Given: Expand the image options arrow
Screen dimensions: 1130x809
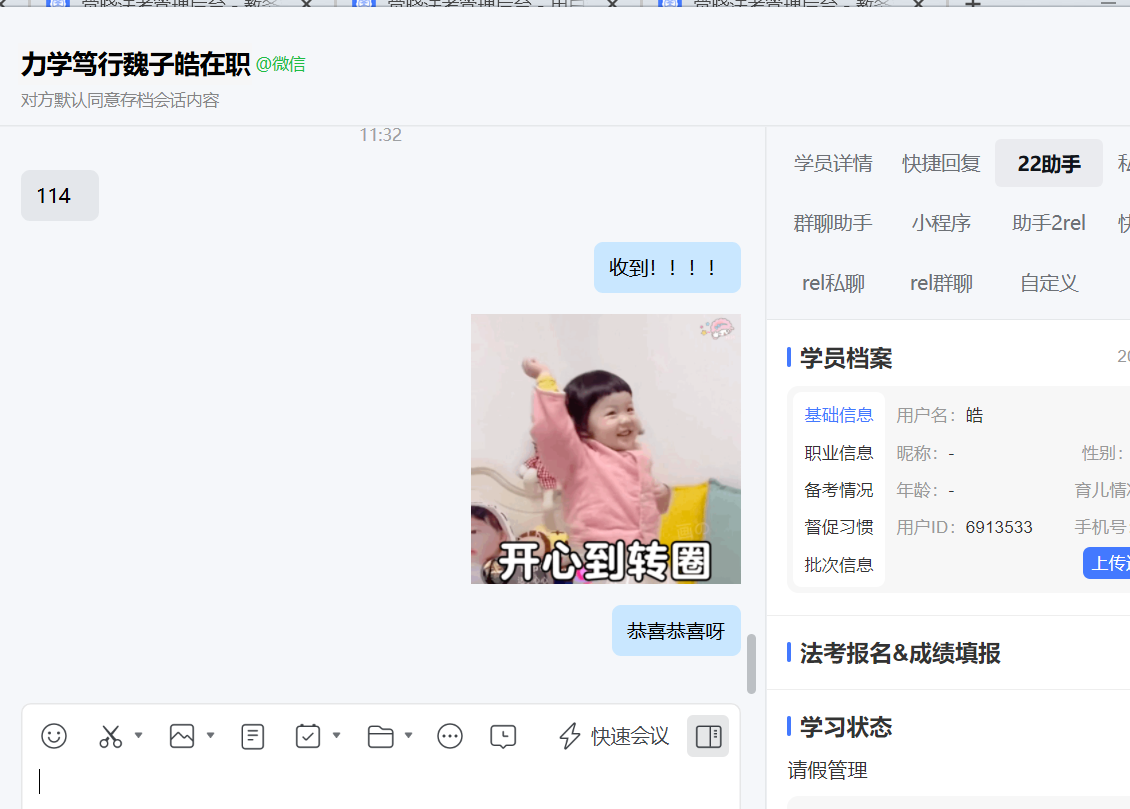Looking at the screenshot, I should 210,736.
